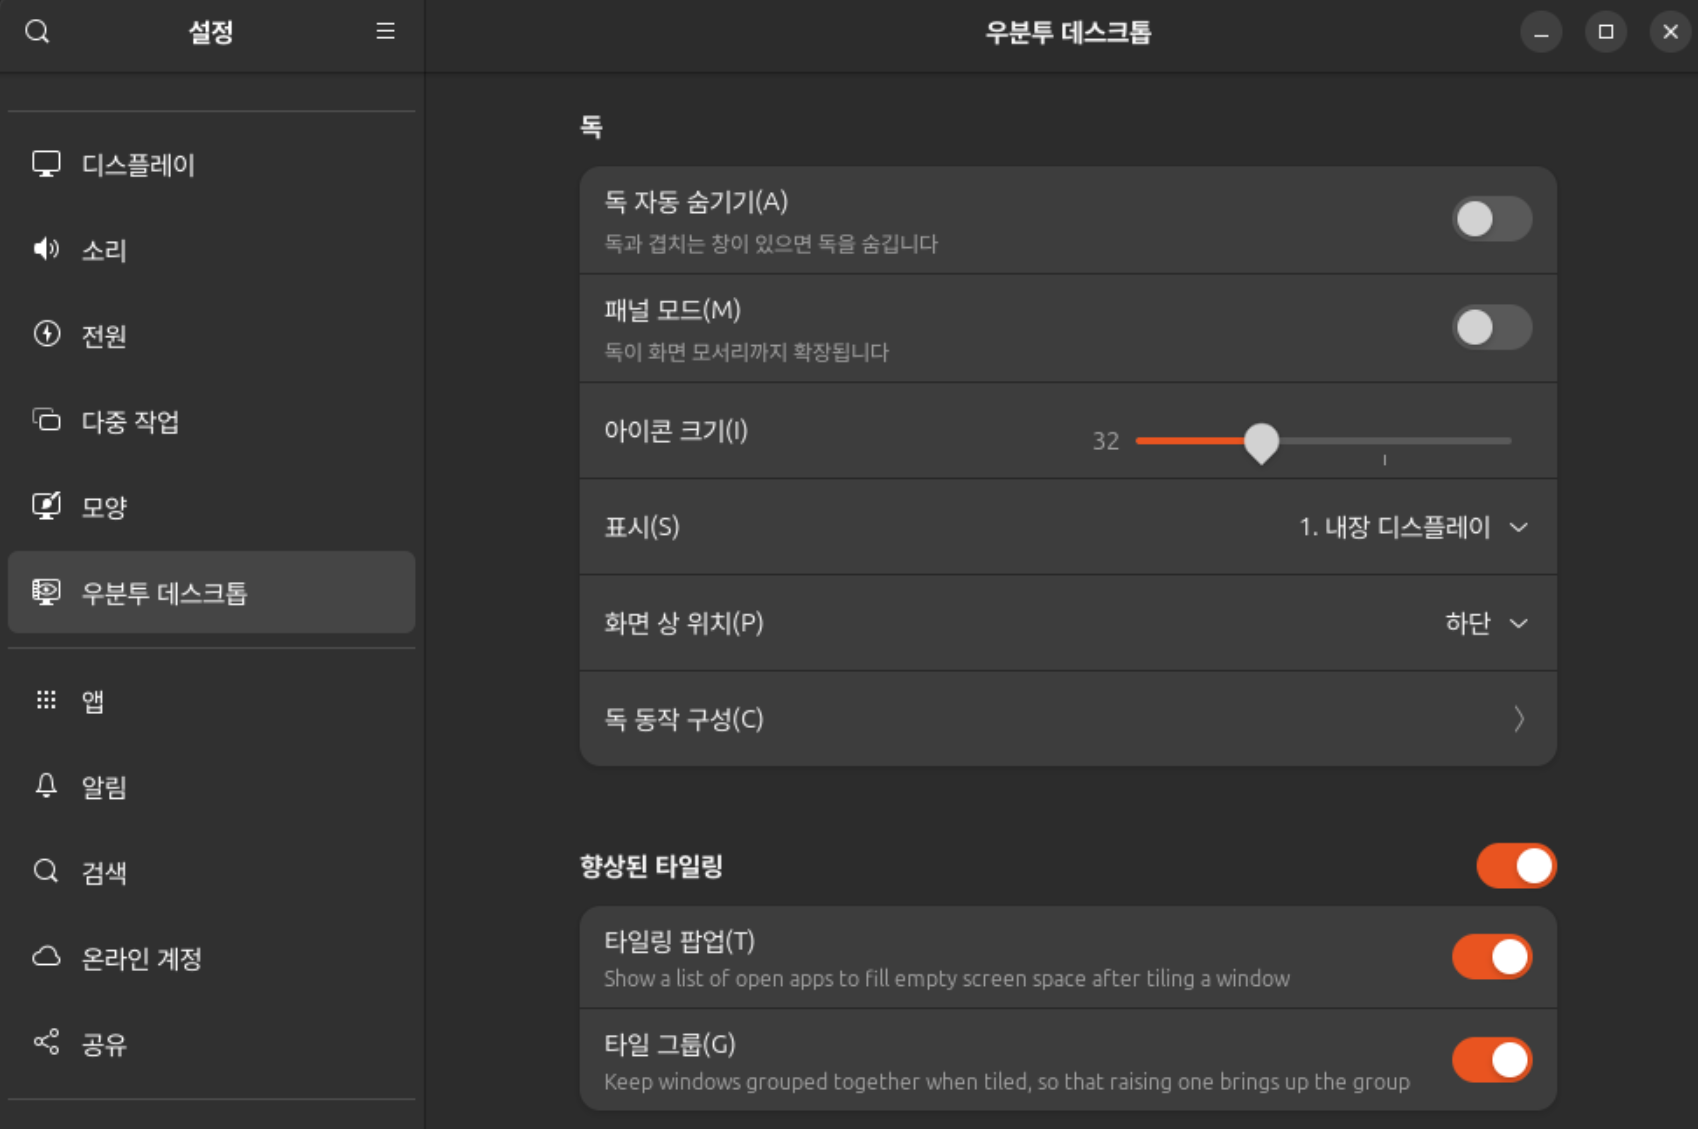This screenshot has width=1698, height=1129.
Task: Select 앱 in the sidebar
Action: point(211,701)
